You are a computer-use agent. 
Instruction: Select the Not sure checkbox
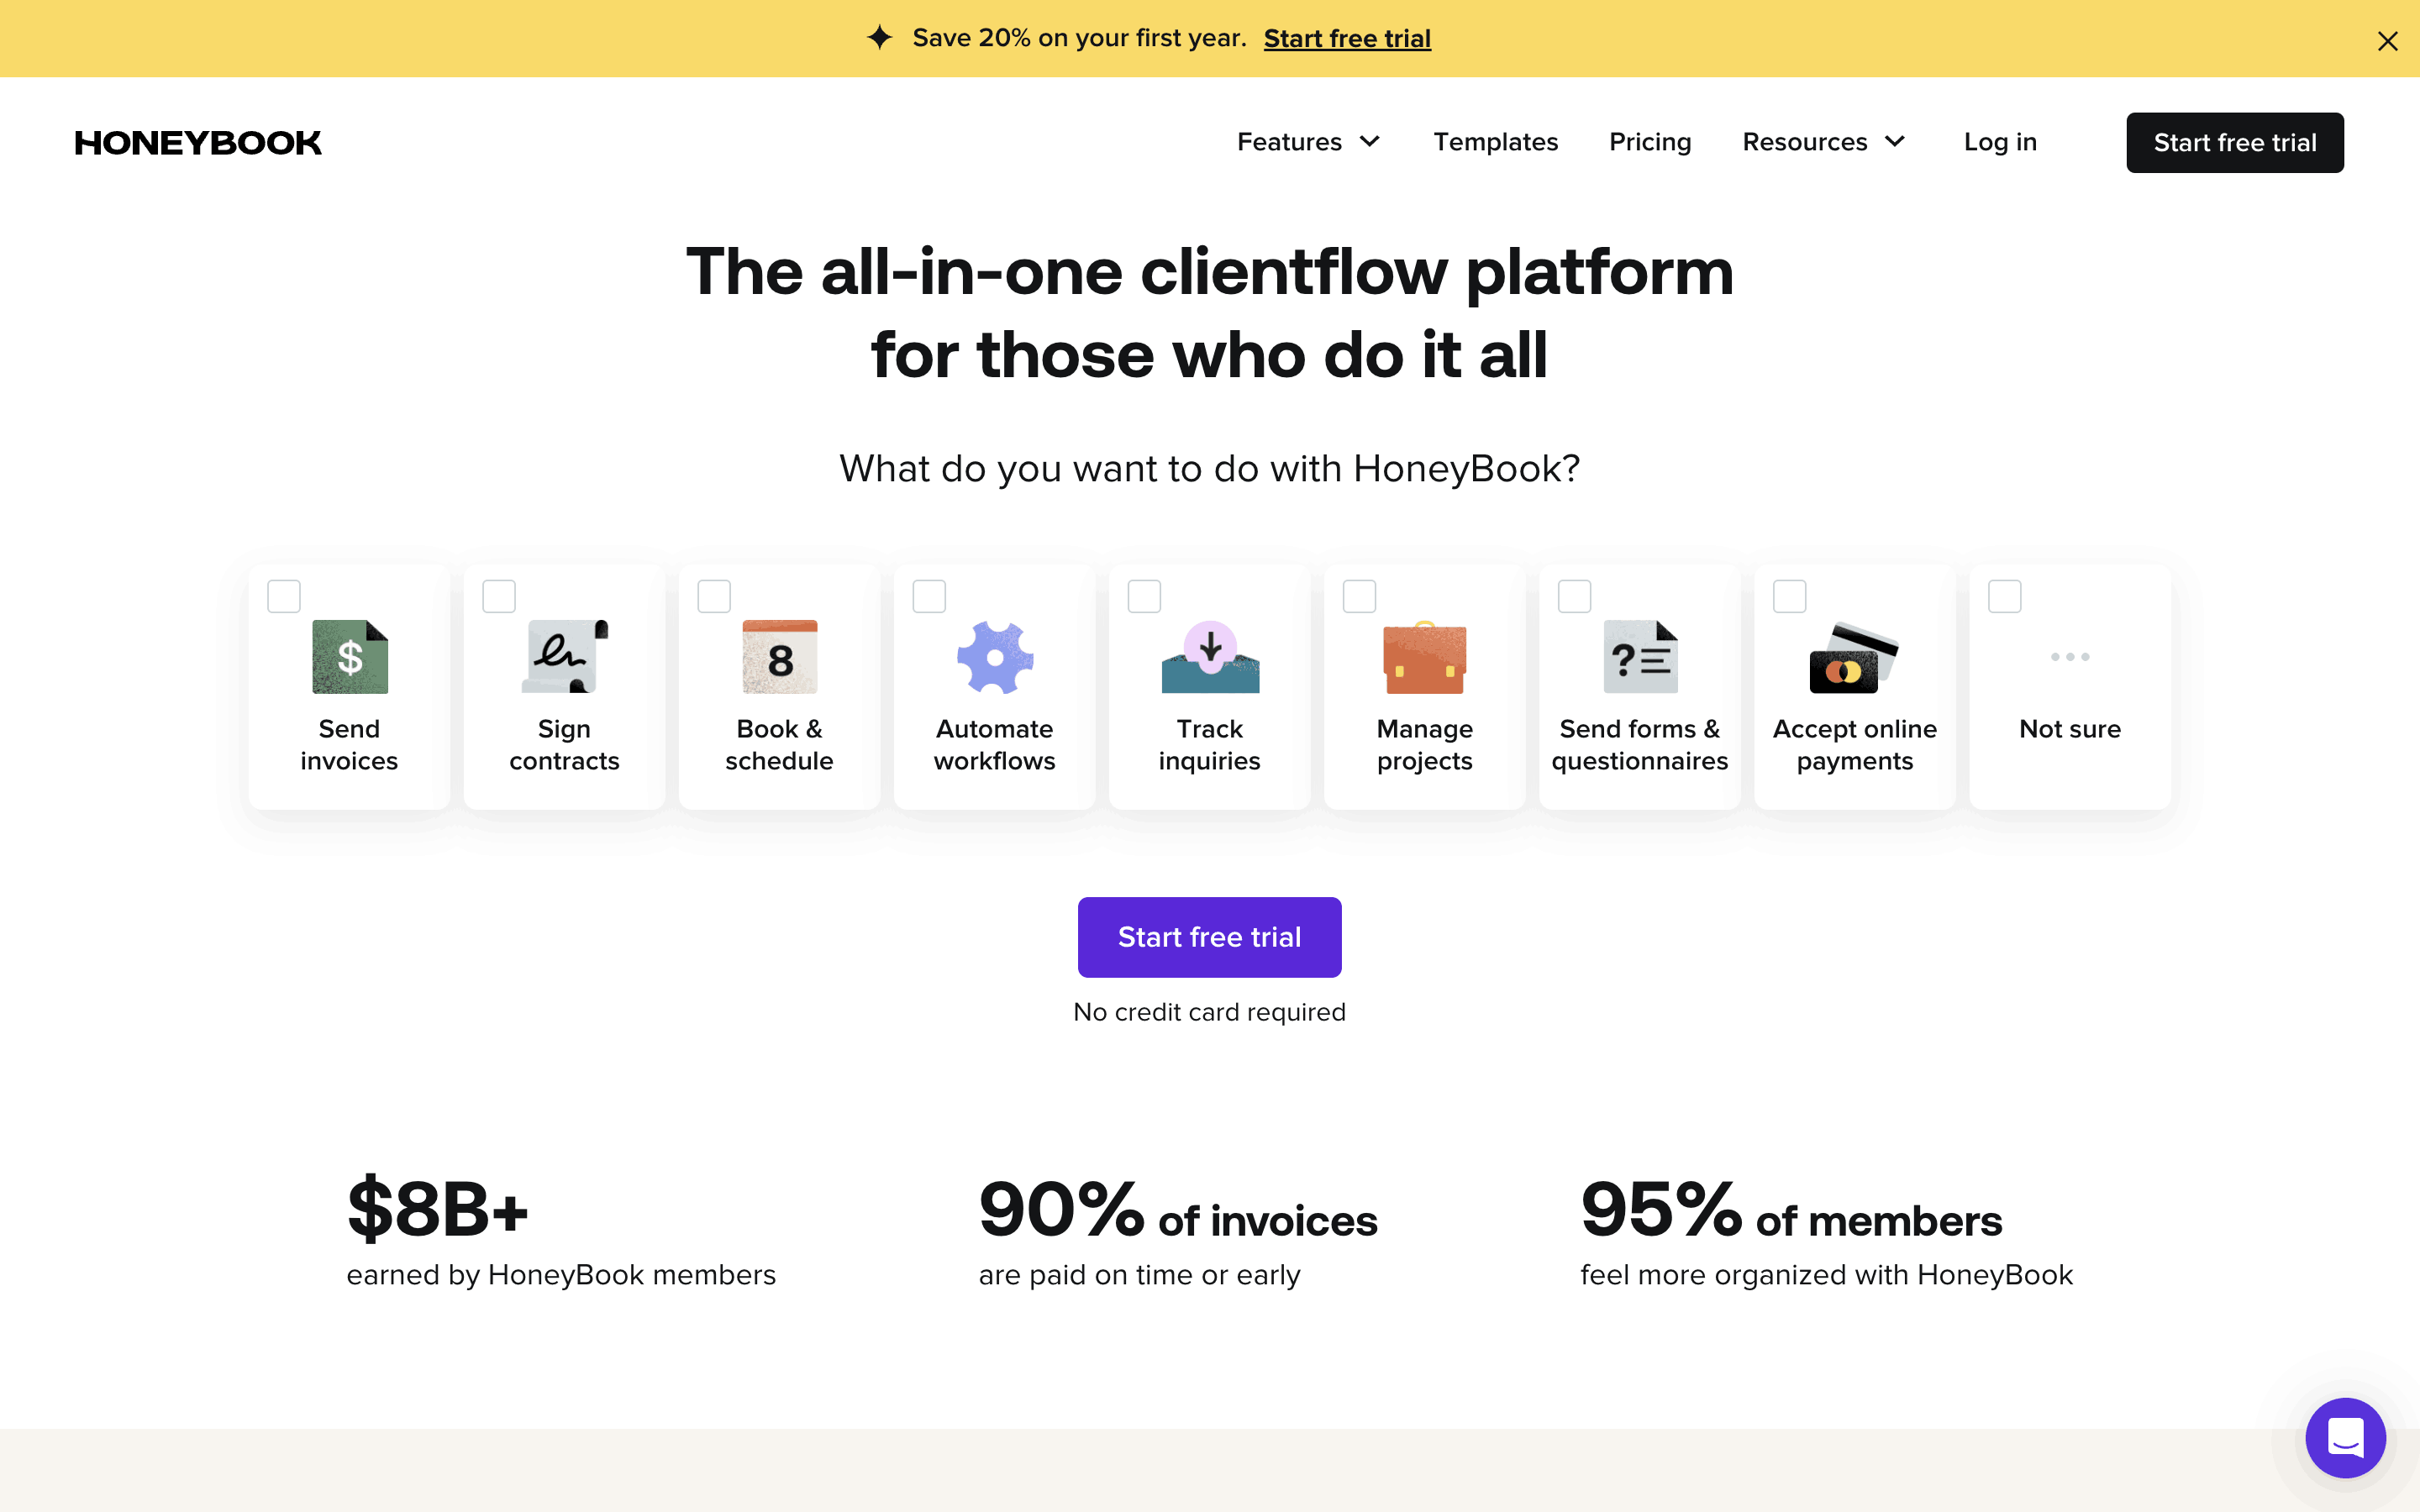click(2004, 597)
